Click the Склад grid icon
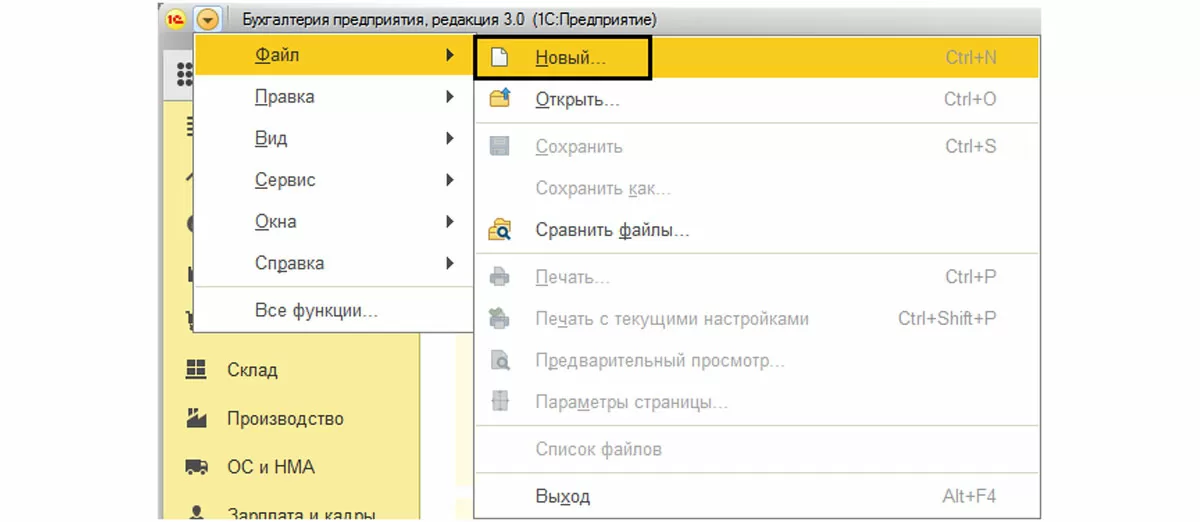 click(x=195, y=369)
